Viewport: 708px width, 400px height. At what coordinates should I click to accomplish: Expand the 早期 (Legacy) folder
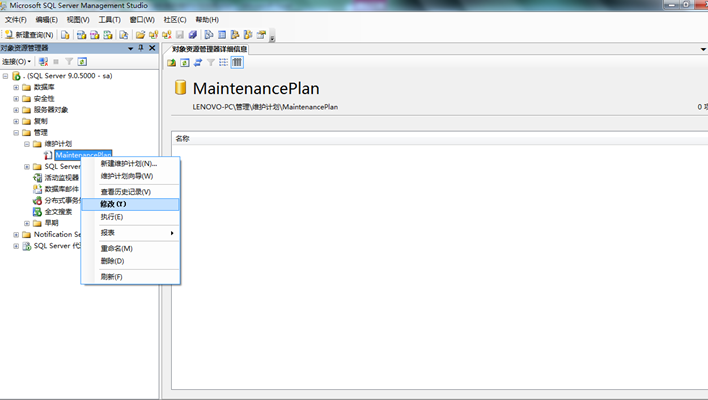click(x=27, y=223)
